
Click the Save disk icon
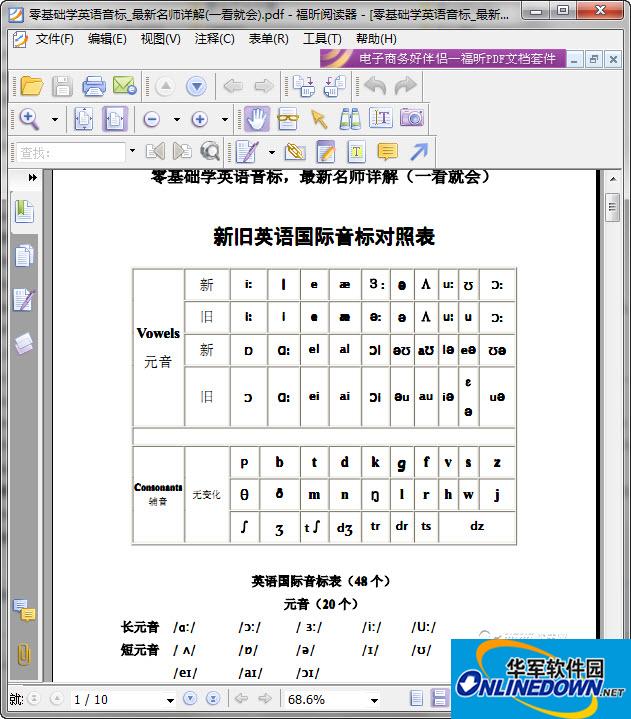click(x=62, y=86)
